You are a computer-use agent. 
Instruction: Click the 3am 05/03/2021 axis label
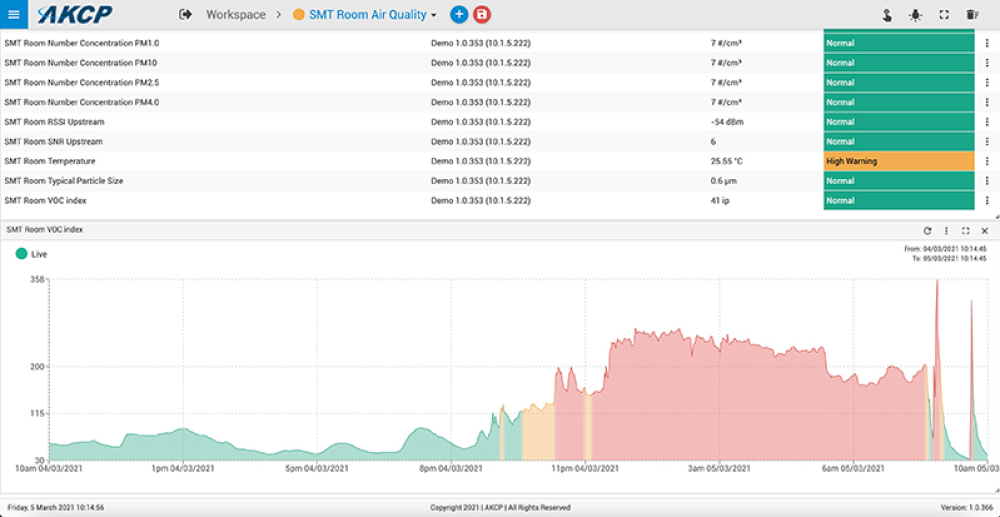pyautogui.click(x=719, y=469)
